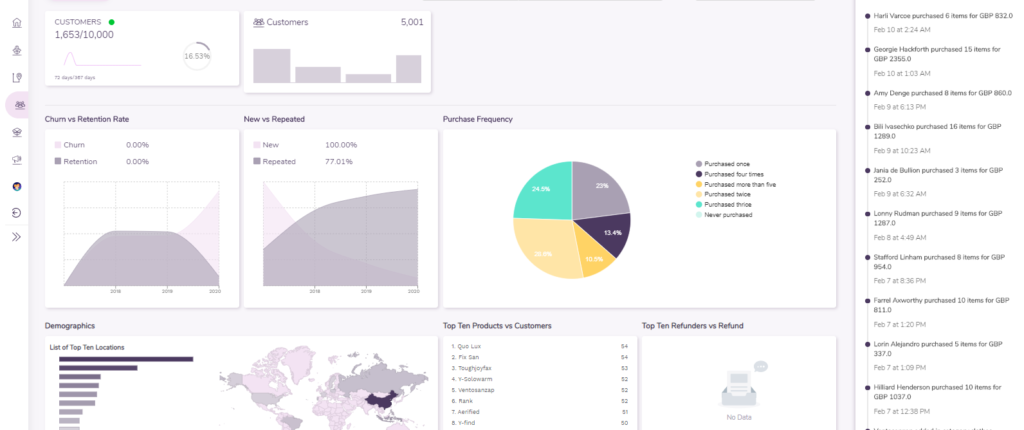
Task: Click the 16.53% circular progress indicator
Action: coord(197,56)
